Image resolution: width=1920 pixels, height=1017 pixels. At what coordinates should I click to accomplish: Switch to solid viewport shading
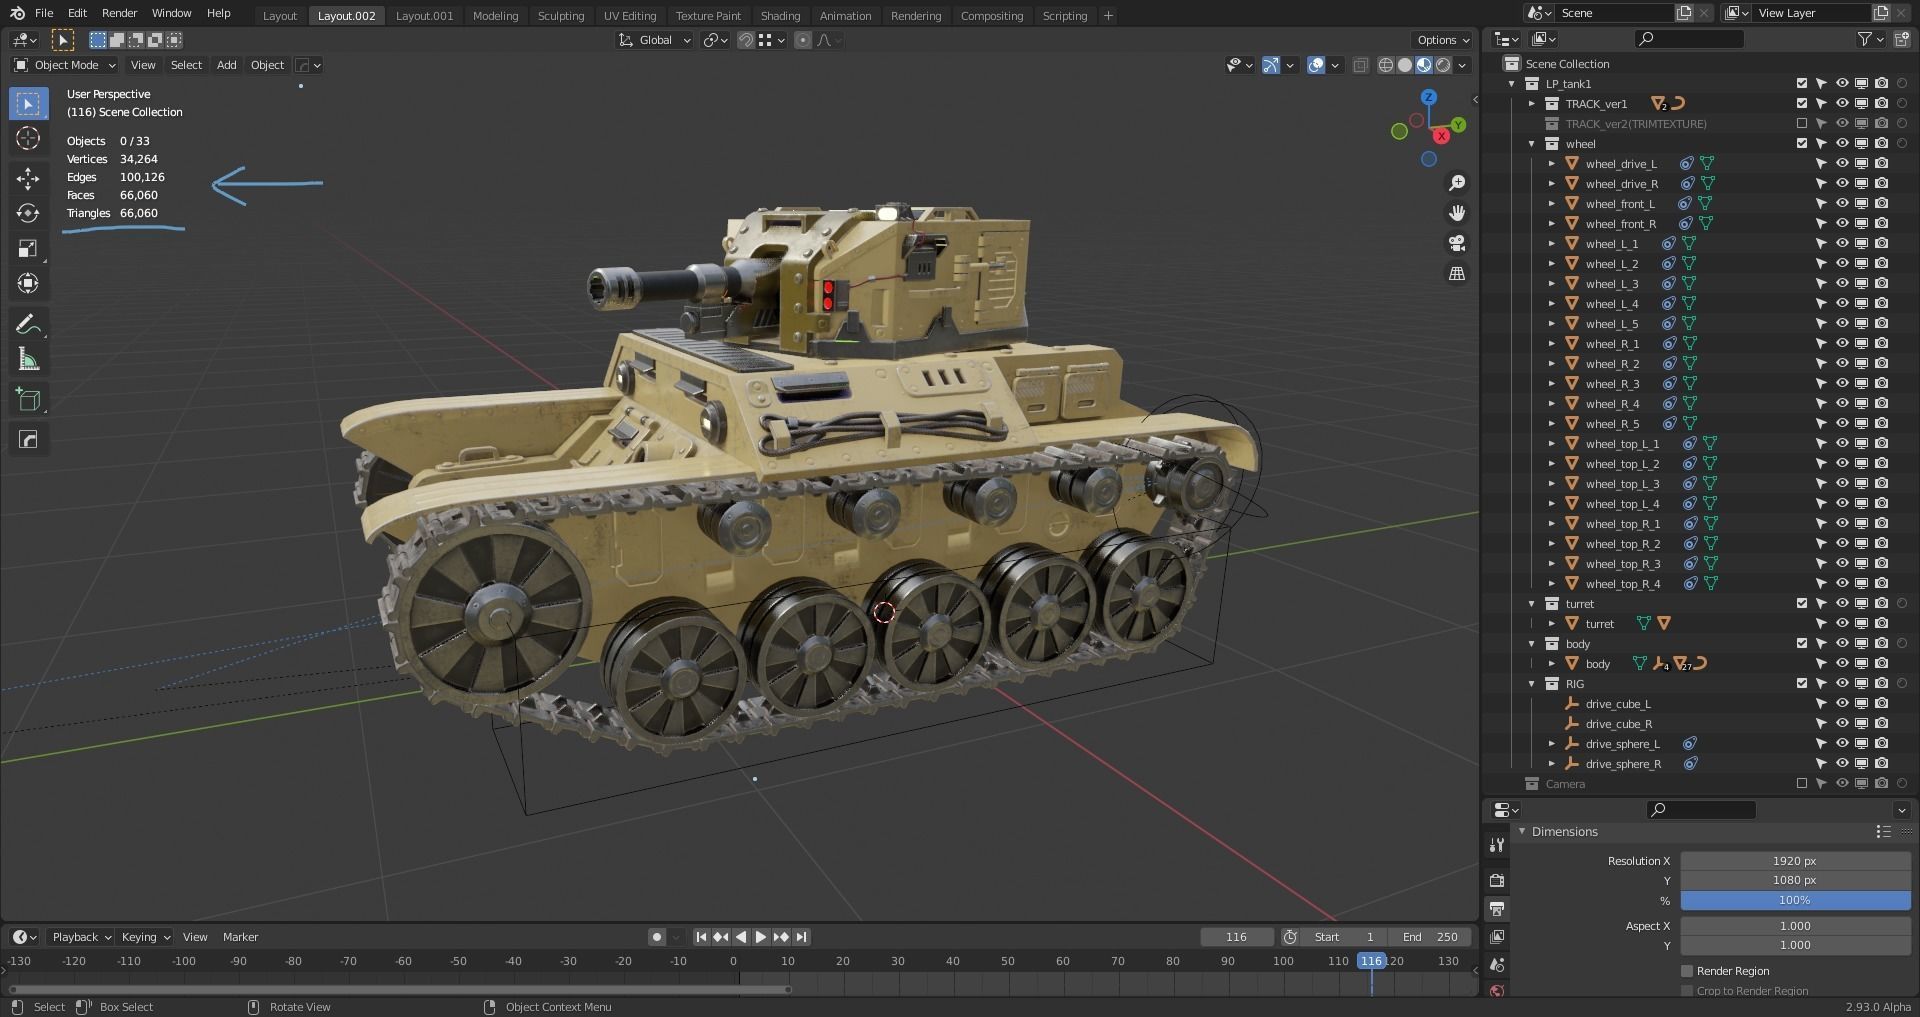click(x=1405, y=65)
